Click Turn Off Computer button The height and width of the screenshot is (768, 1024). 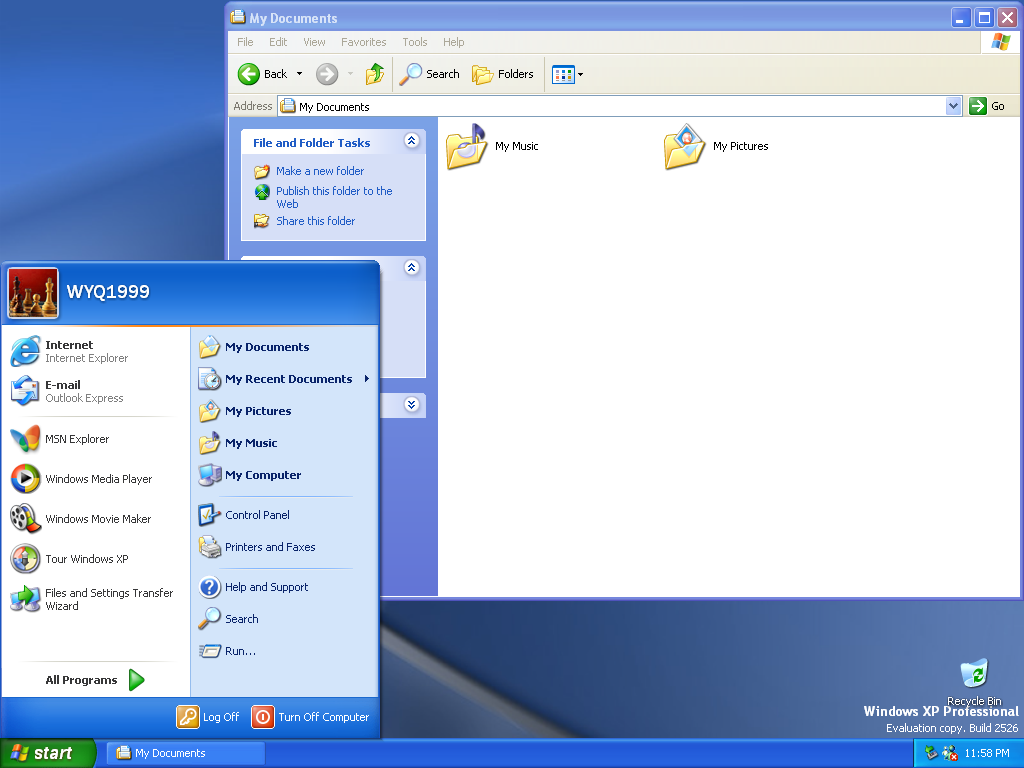[311, 717]
